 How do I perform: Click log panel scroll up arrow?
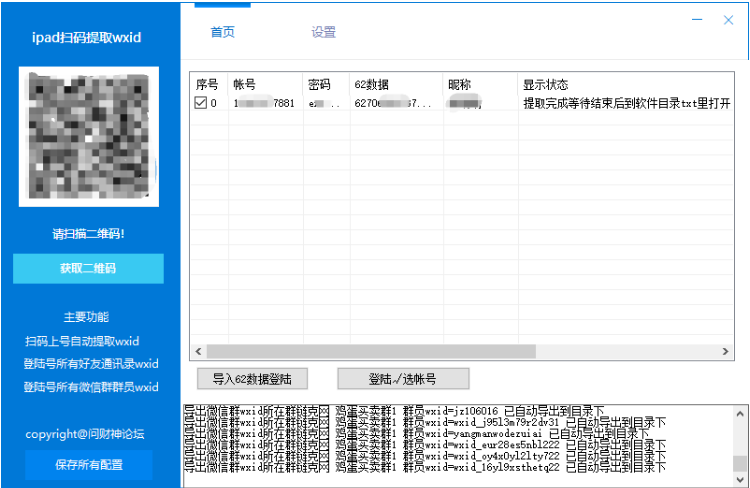coord(740,413)
